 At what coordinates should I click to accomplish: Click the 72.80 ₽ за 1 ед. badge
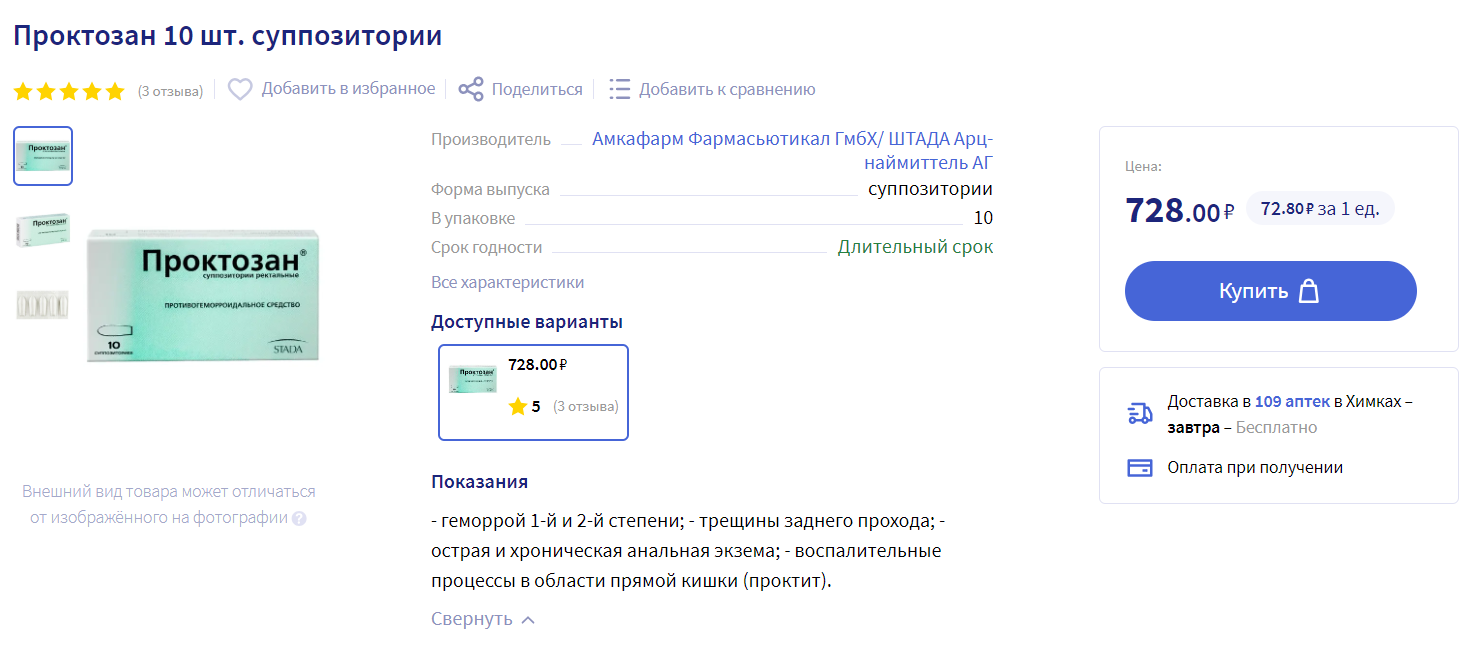click(x=1320, y=208)
